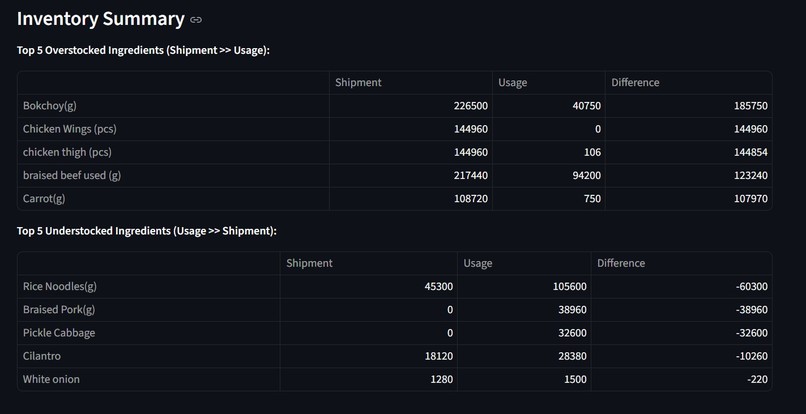Click the Carrot difference cell 107970

pos(688,199)
